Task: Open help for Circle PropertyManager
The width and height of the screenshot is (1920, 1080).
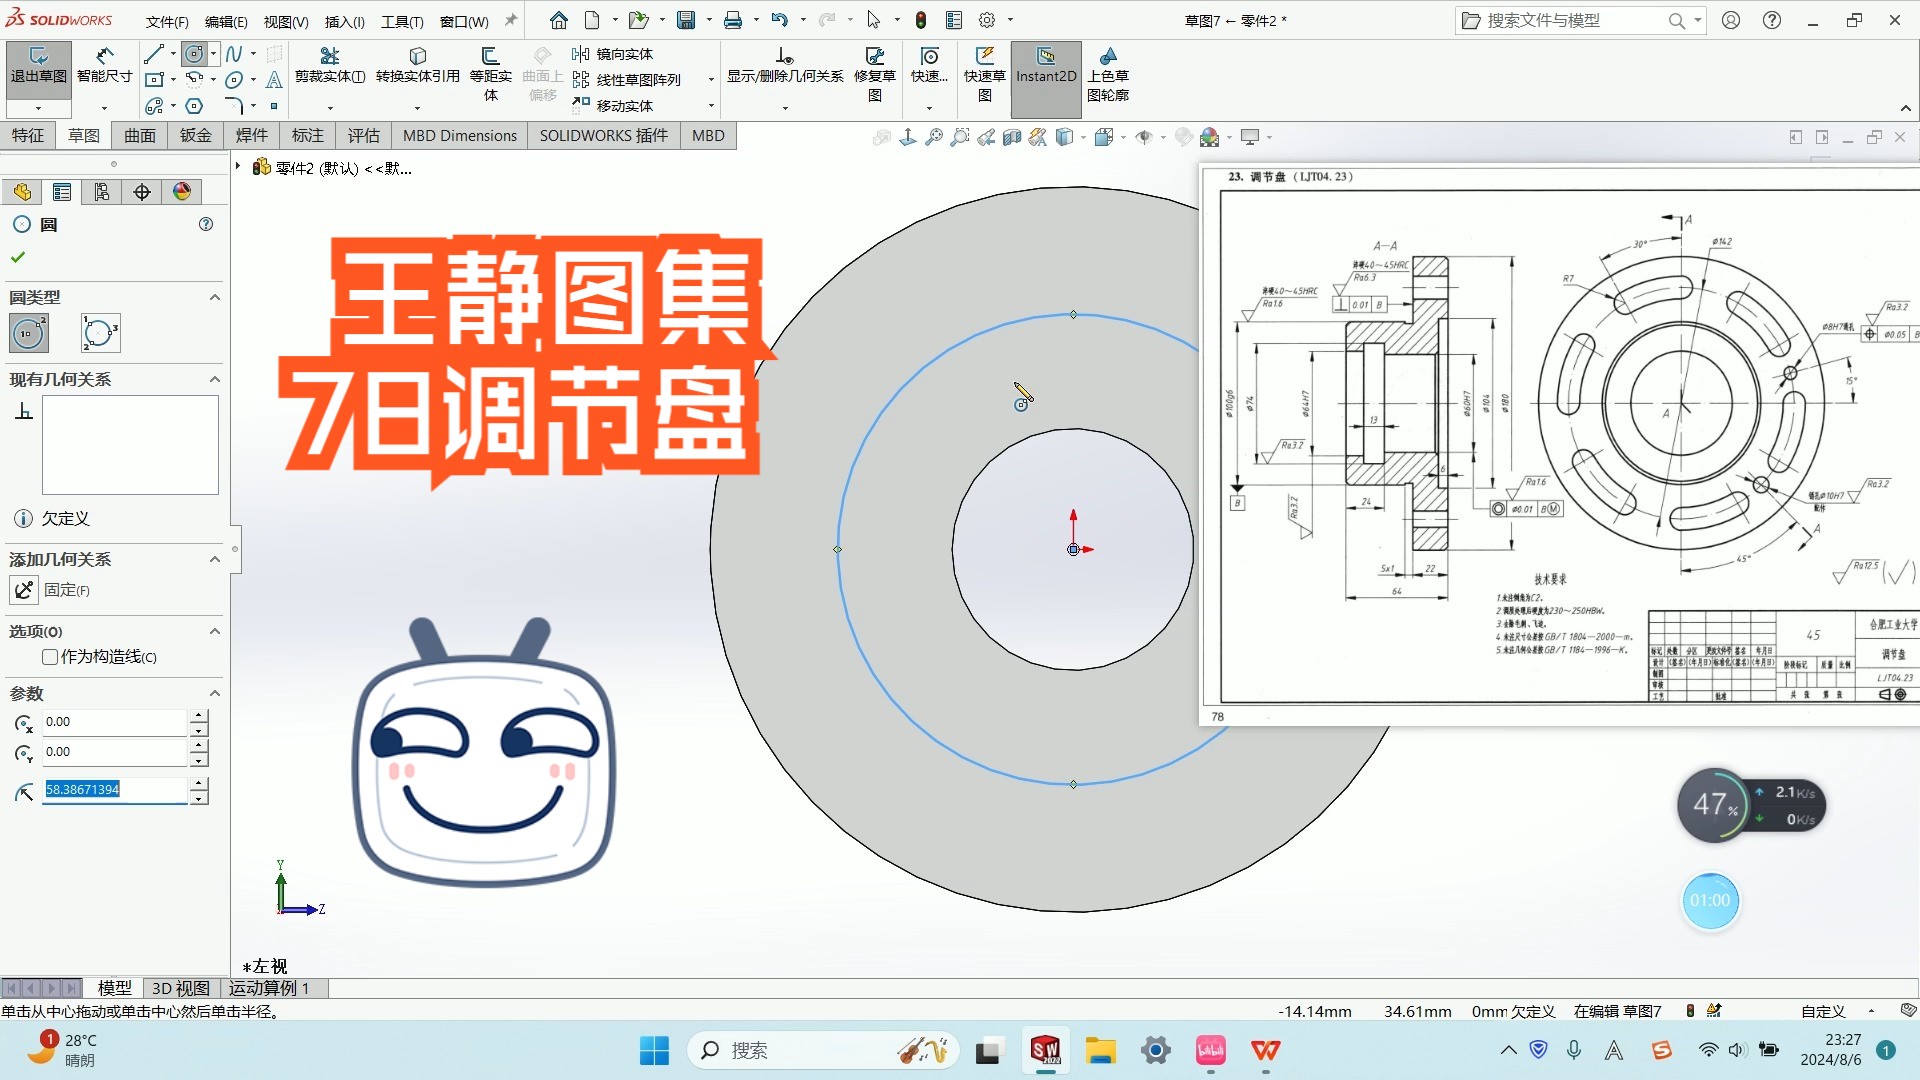Action: pos(206,224)
